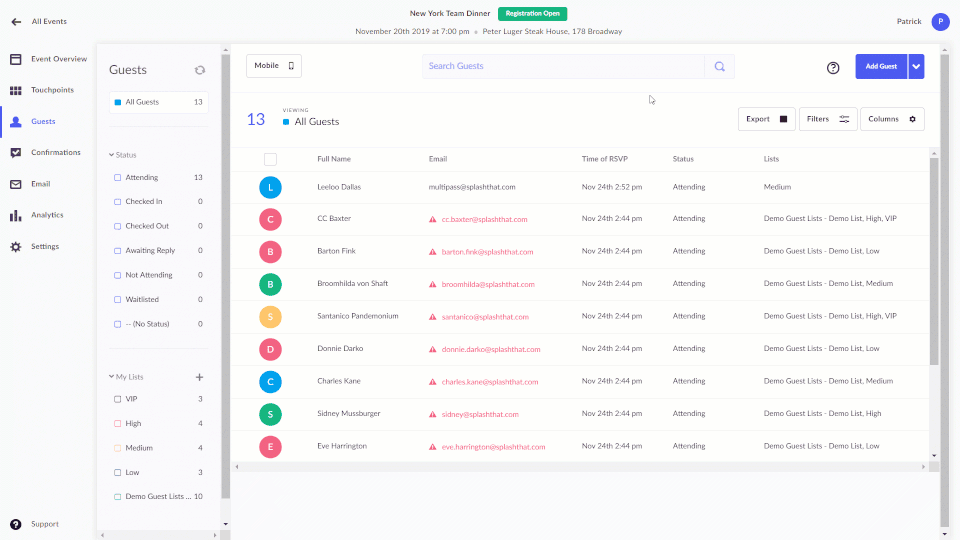Viewport: 960px width, 540px height.
Task: Click the guest table horizontal scrollbar
Action: pos(580,467)
